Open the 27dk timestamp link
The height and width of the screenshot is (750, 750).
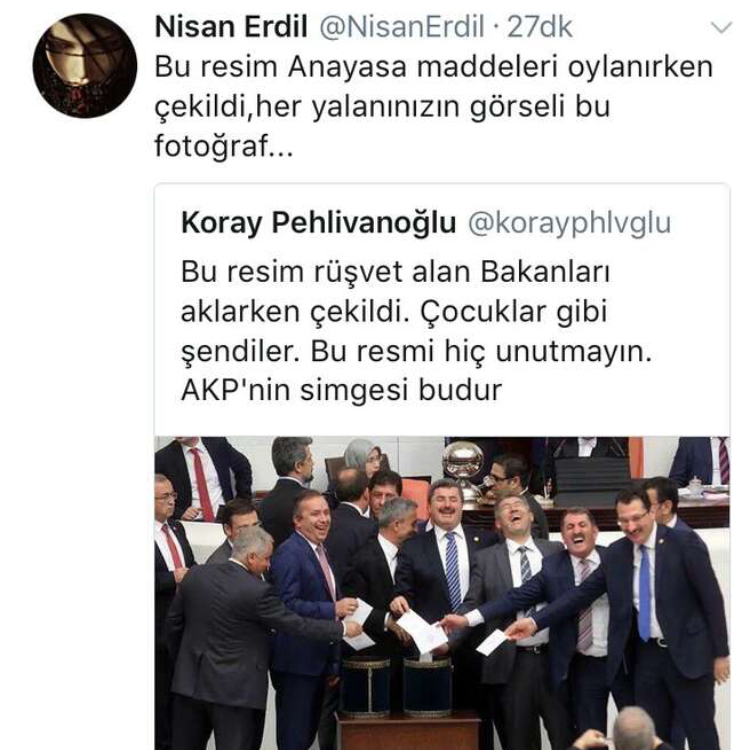click(x=540, y=27)
